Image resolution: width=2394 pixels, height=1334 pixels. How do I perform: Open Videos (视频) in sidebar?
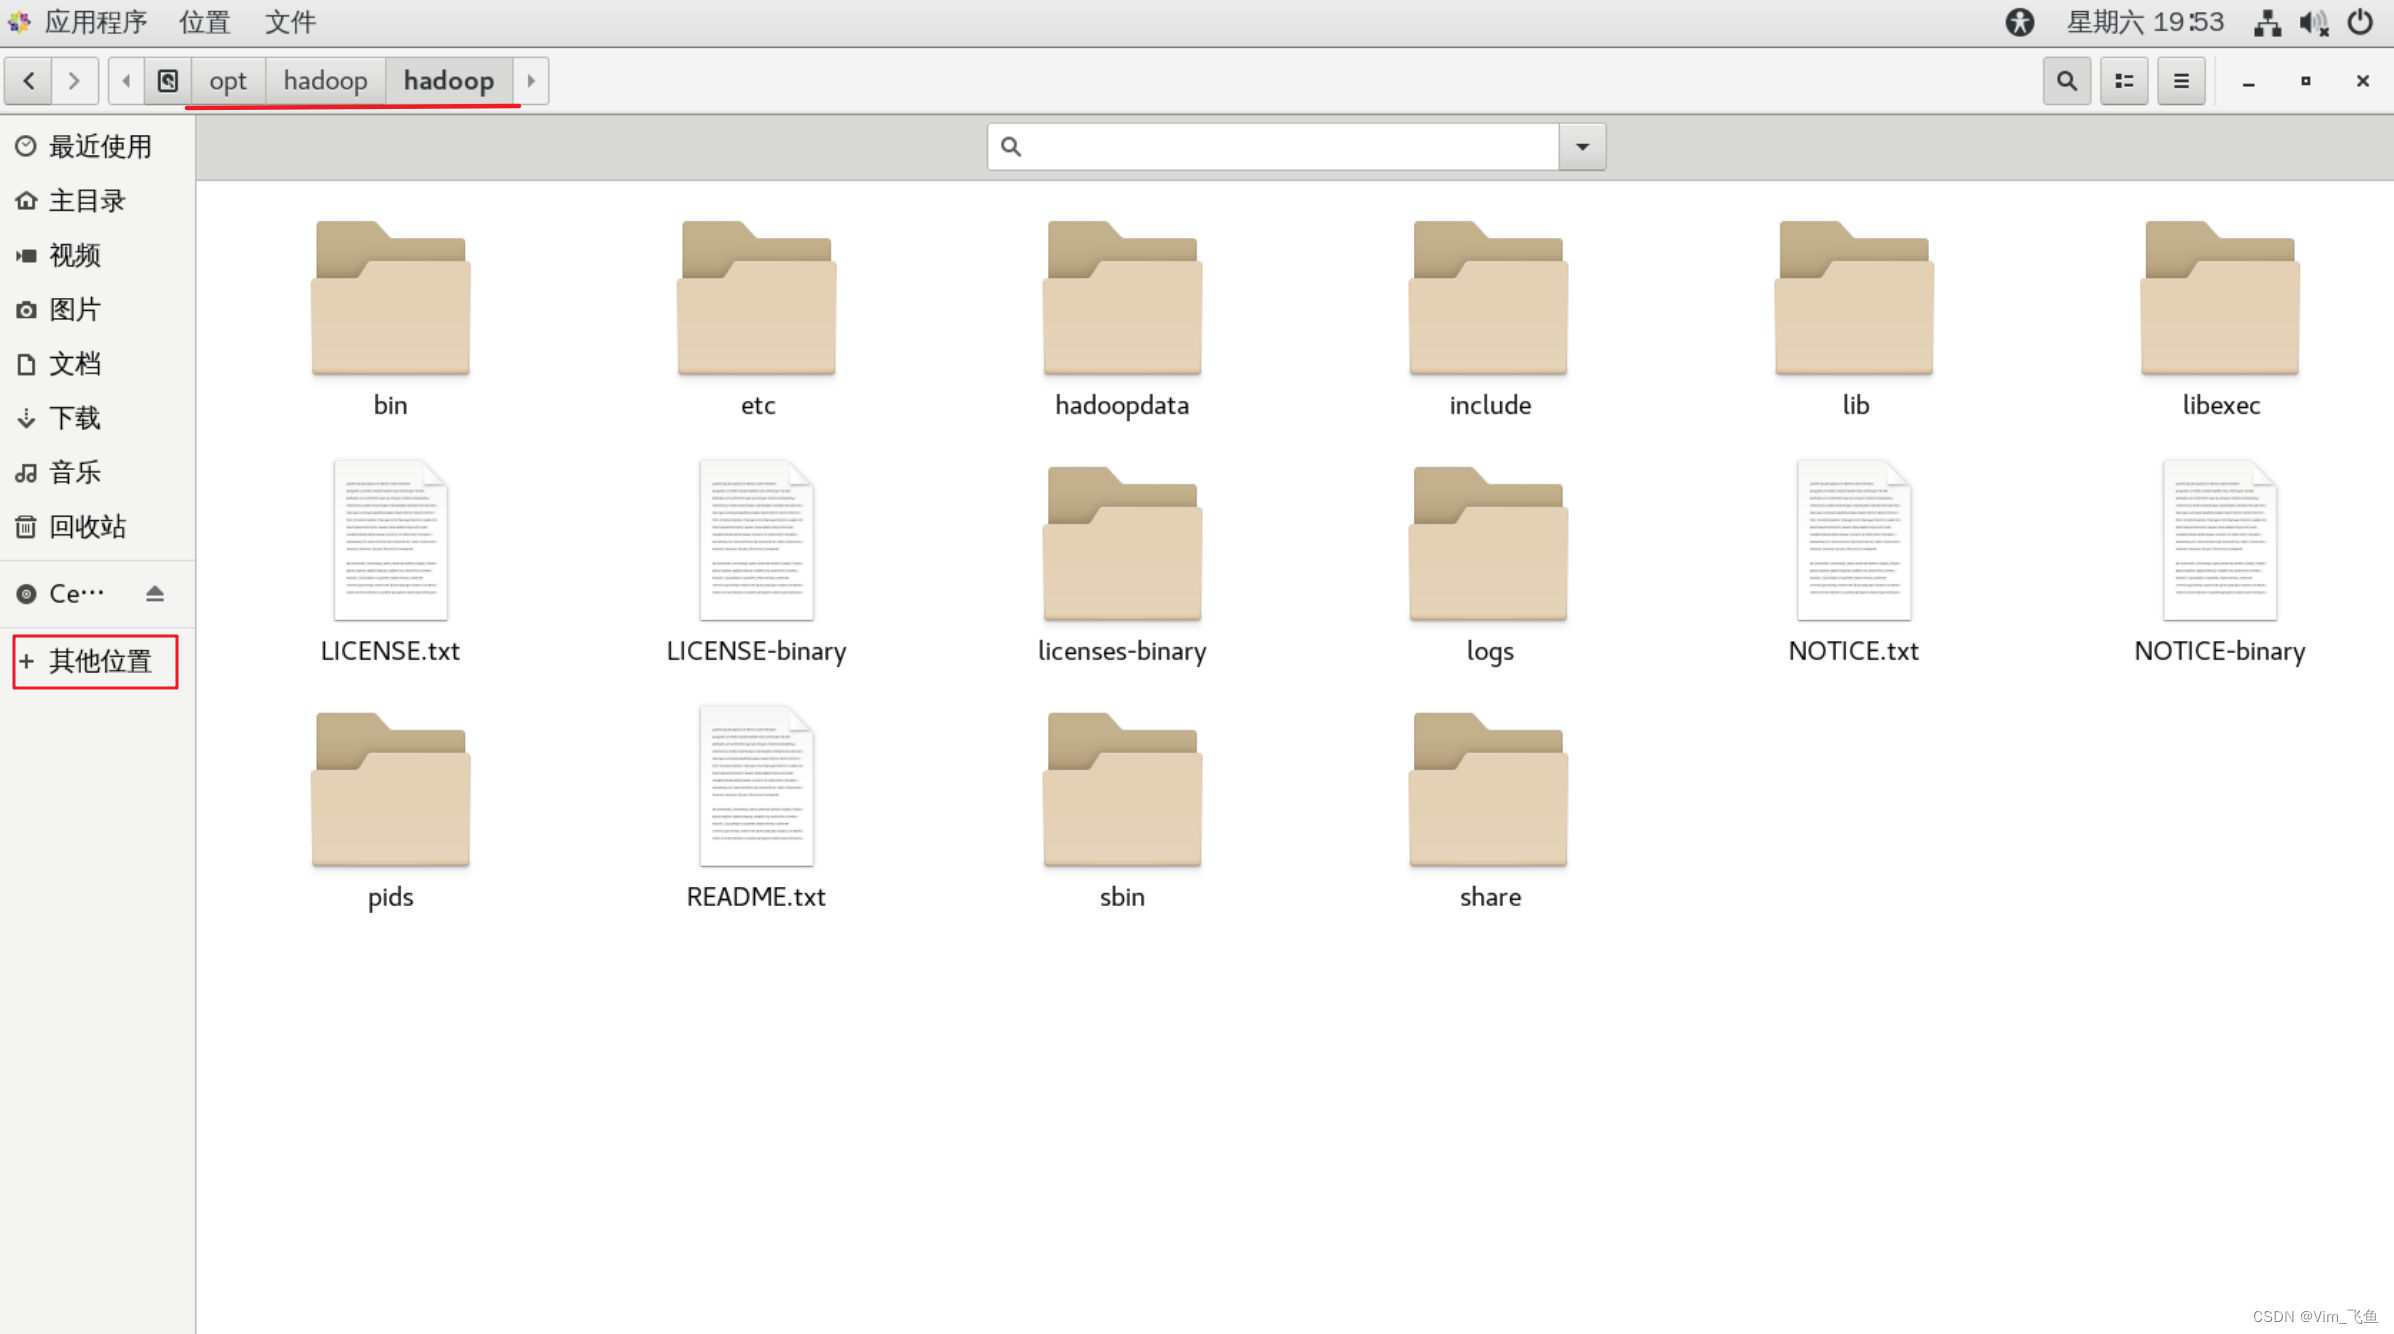click(x=97, y=255)
